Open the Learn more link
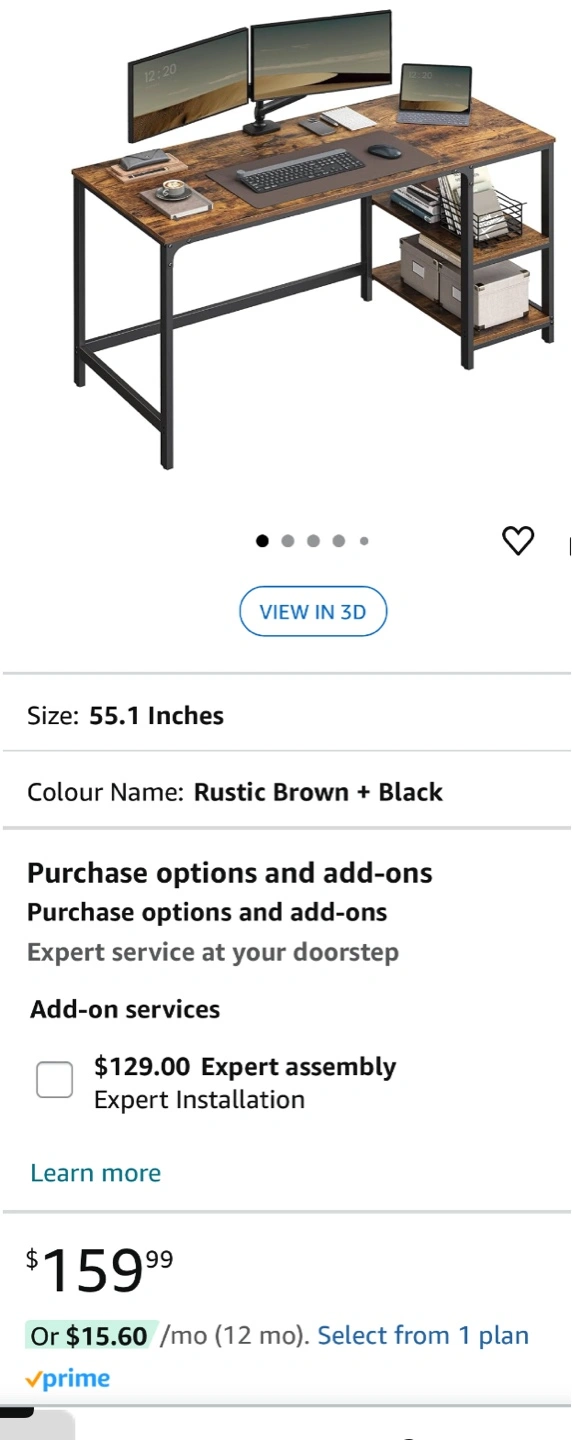Viewport: 572px width, 1440px height. pyautogui.click(x=95, y=1173)
